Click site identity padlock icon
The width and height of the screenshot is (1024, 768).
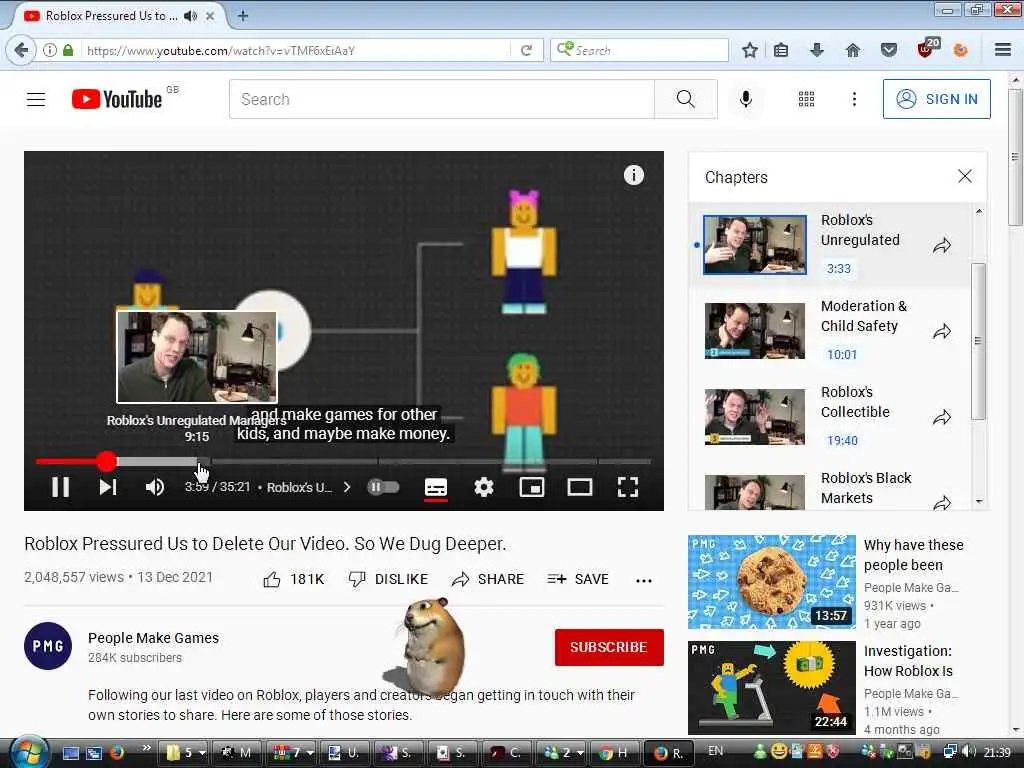pos(68,50)
